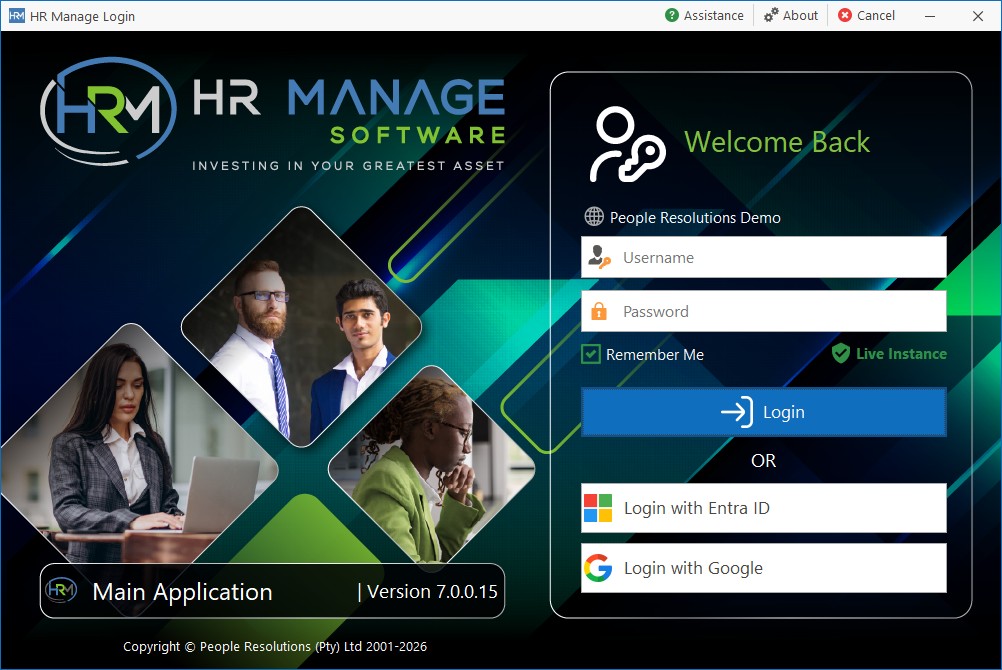Click the photo of two men in suits

point(302,326)
